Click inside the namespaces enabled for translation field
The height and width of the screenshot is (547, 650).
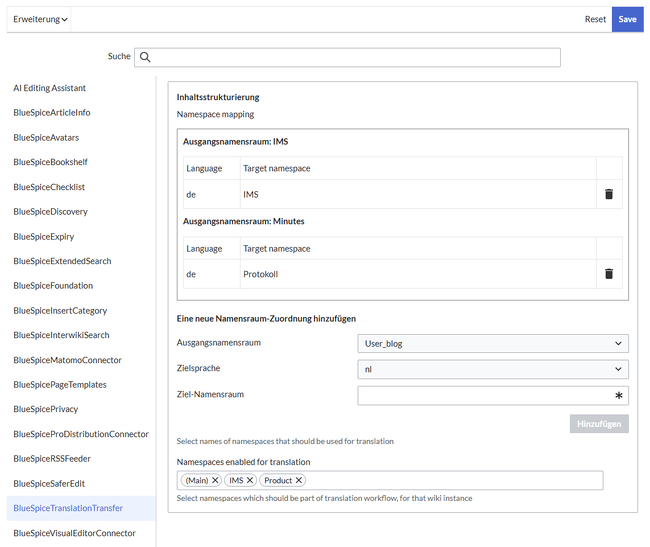point(450,481)
